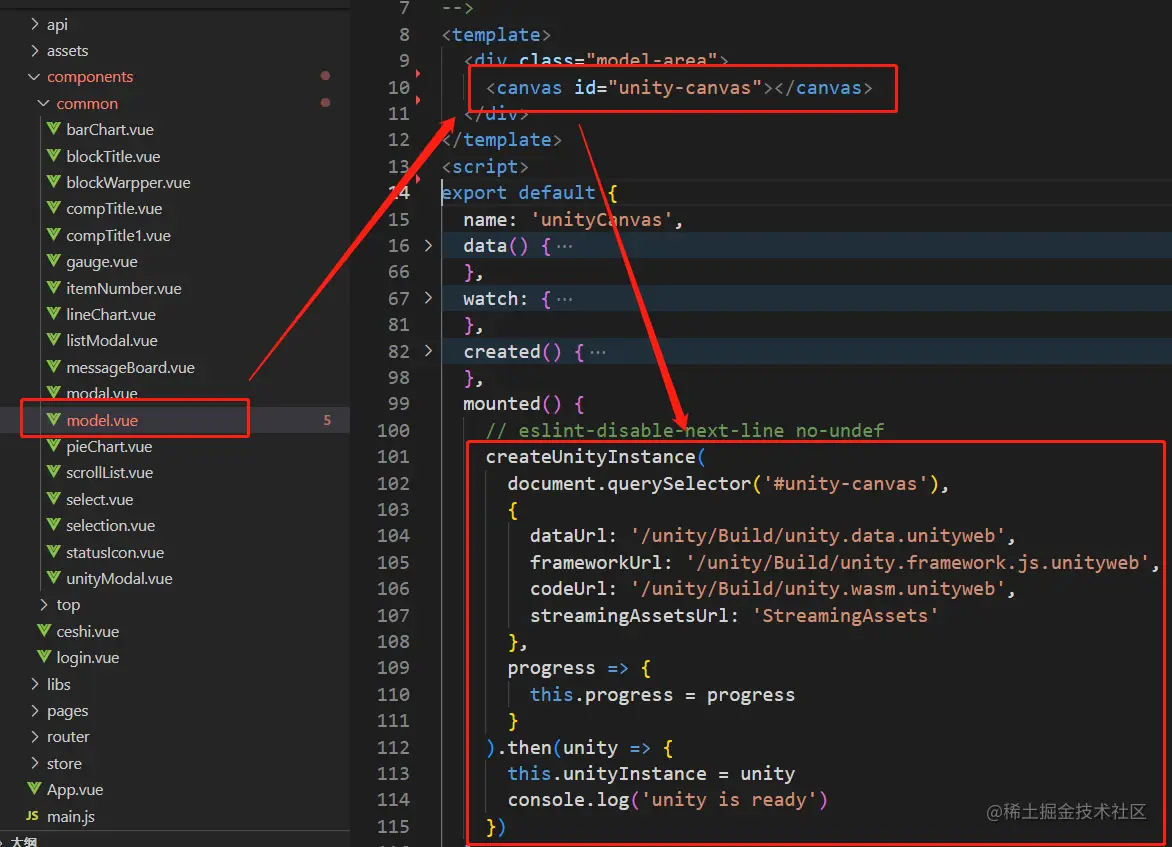Collapse the components folder chevron

pyautogui.click(x=34, y=76)
